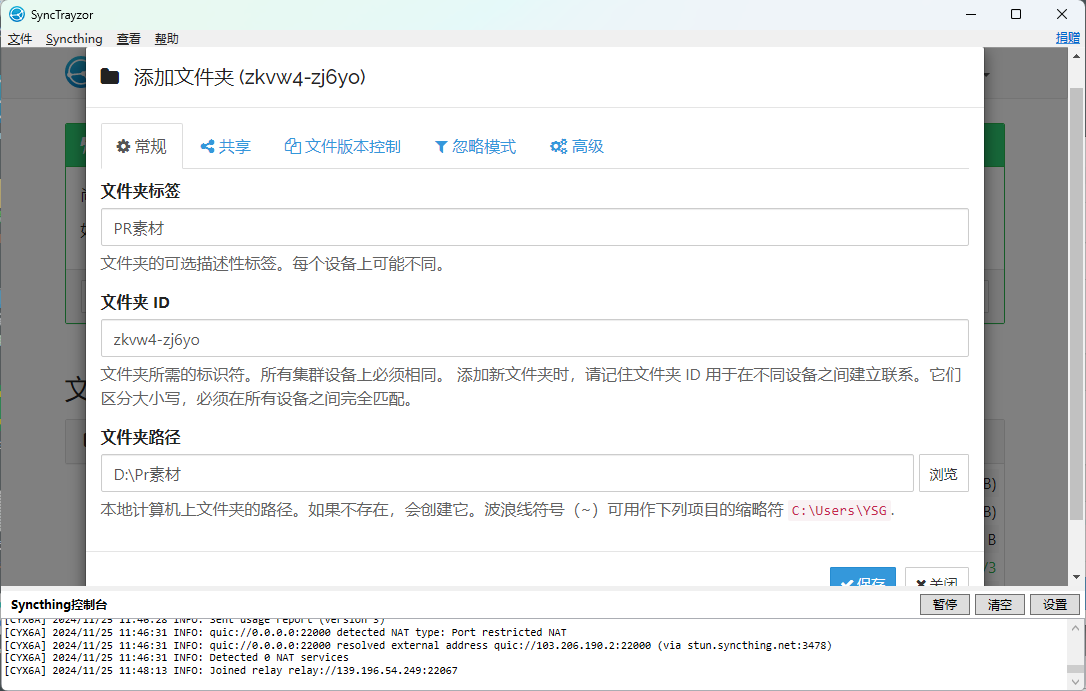Open the 文件 menu
This screenshot has width=1086, height=691.
coord(19,39)
